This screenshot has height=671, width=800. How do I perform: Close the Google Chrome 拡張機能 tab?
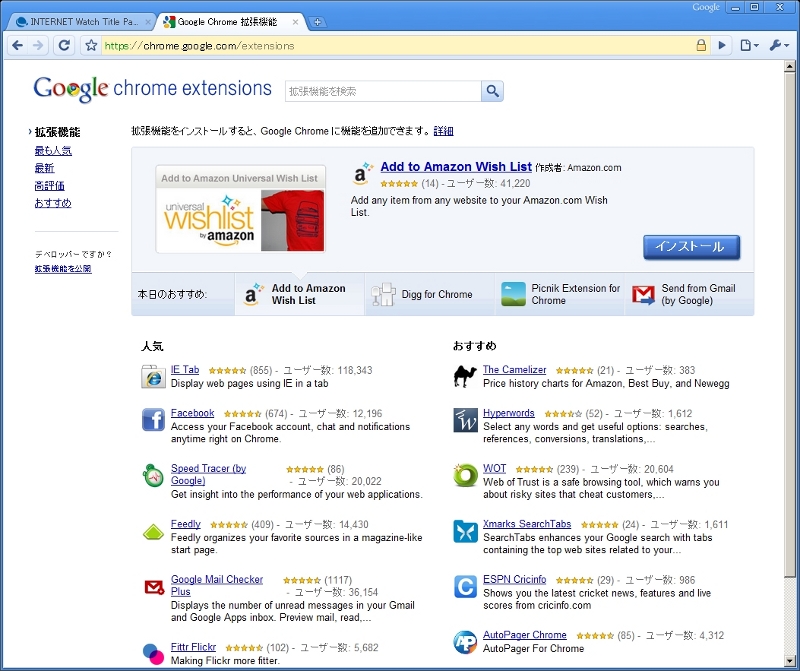click(295, 22)
